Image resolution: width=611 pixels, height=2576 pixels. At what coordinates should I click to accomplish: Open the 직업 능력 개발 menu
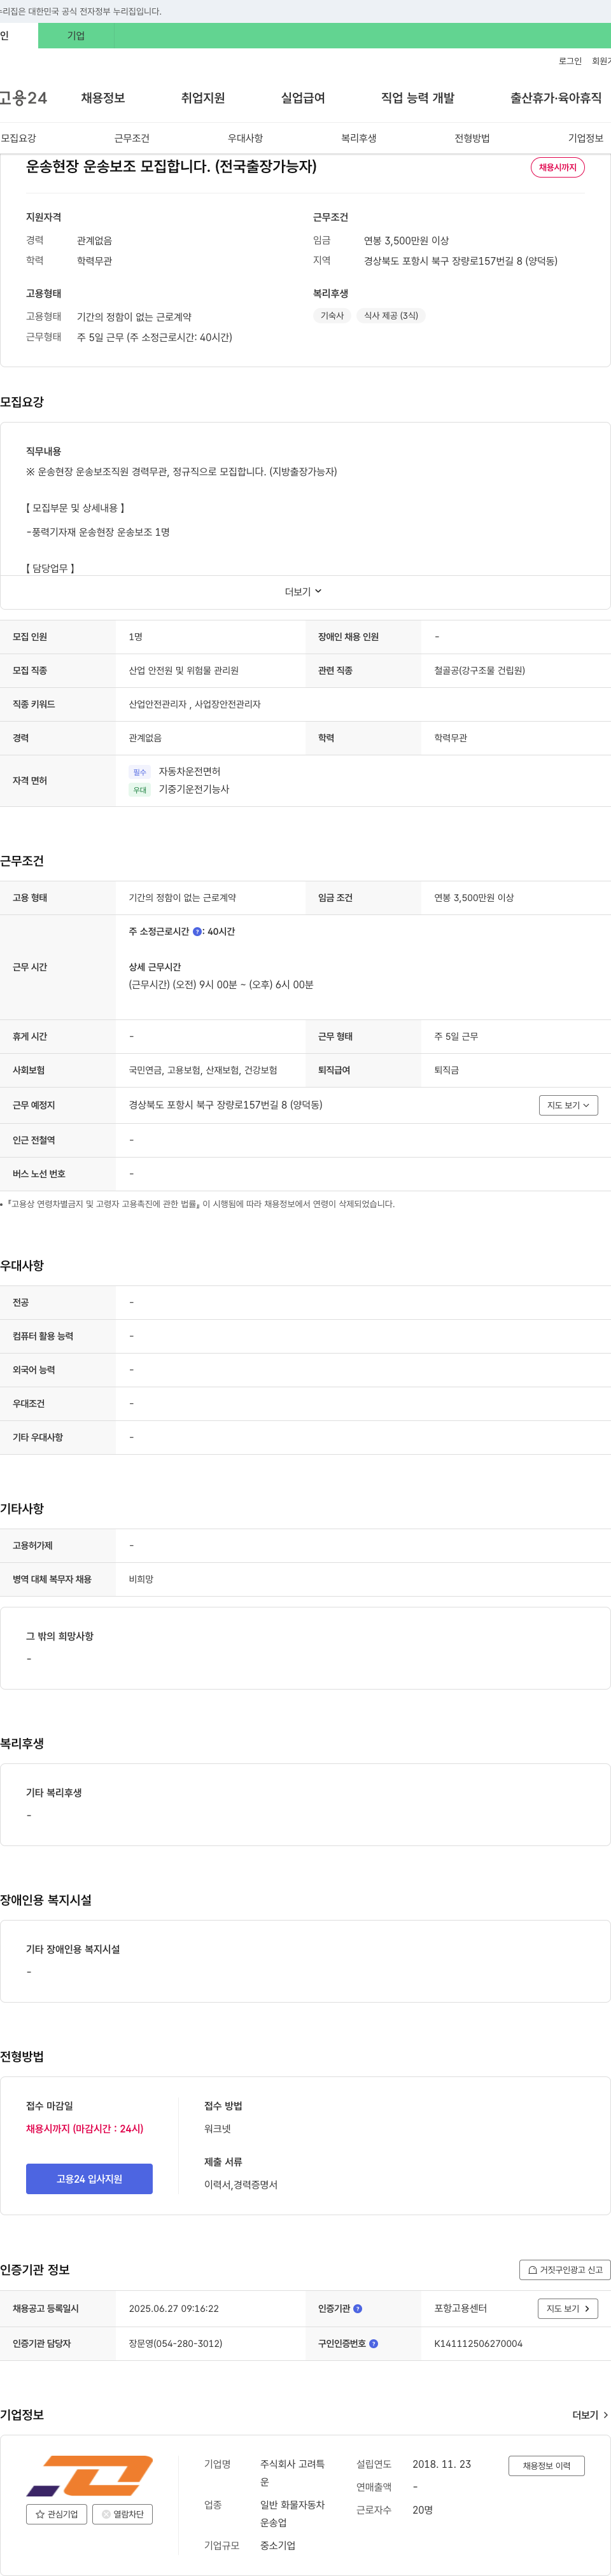click(x=418, y=98)
